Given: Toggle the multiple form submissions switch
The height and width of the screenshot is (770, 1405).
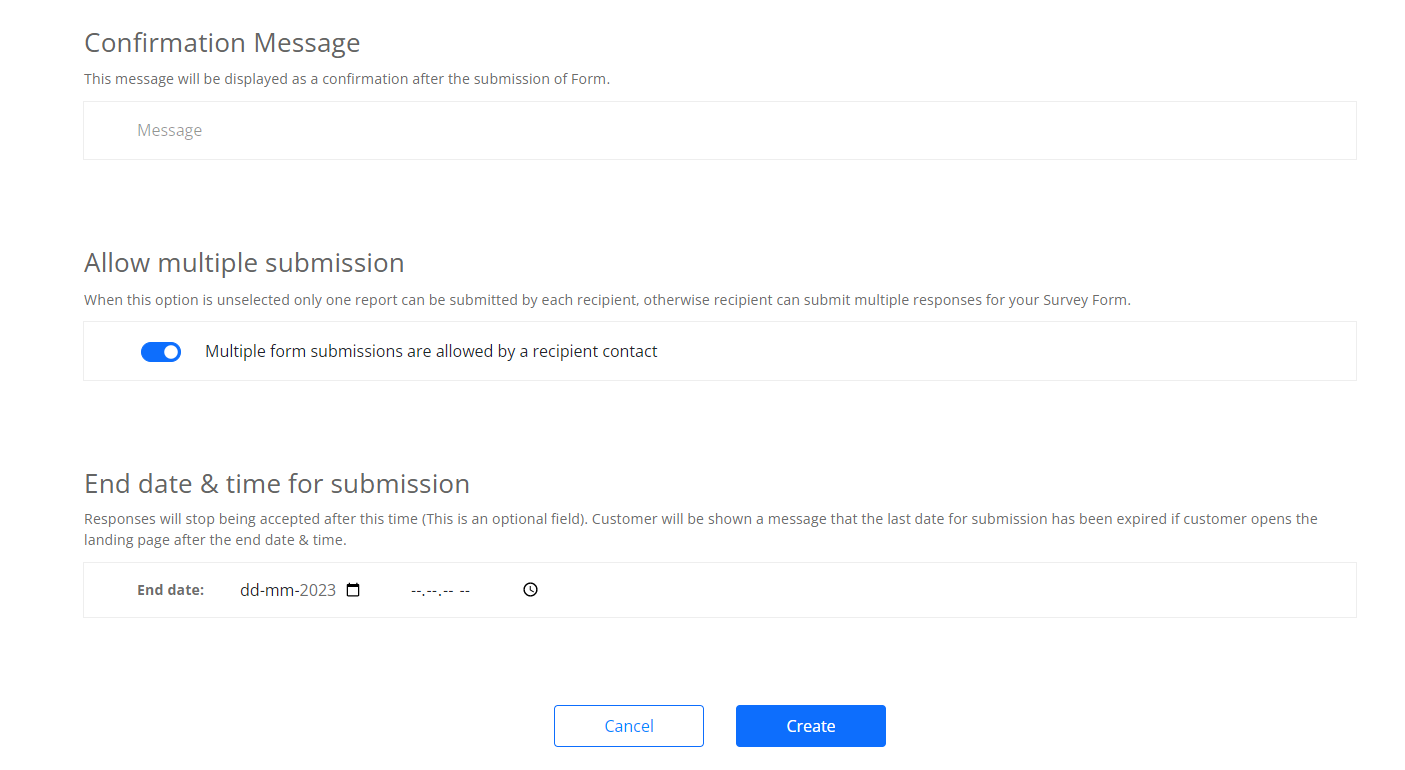Looking at the screenshot, I should [x=161, y=352].
